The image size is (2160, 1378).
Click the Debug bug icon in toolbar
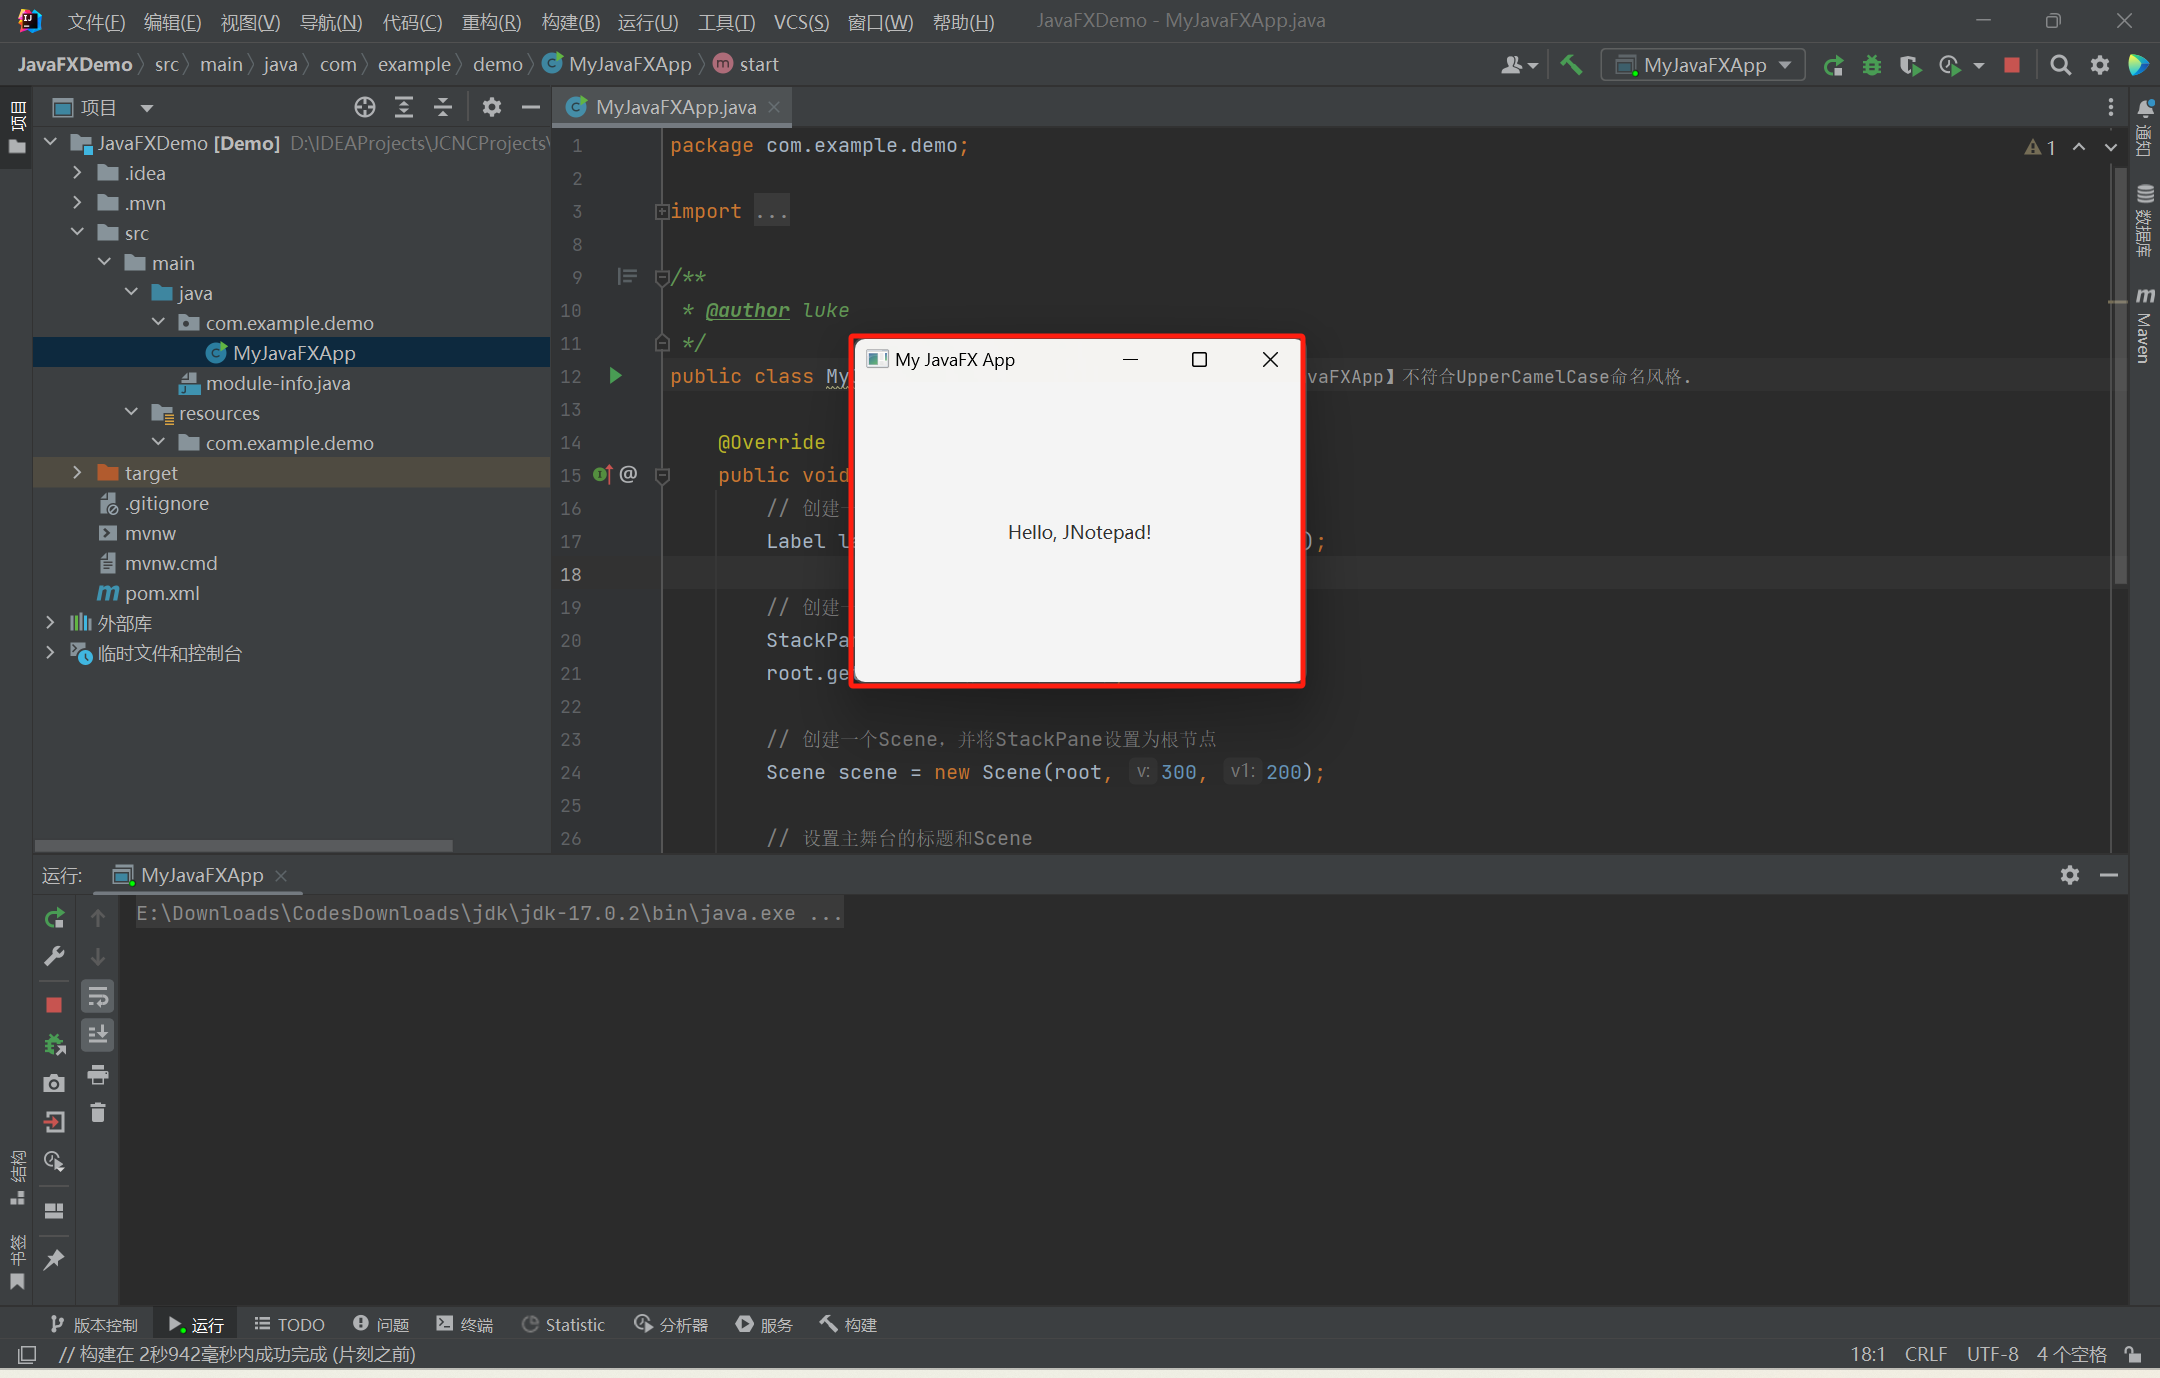[x=1871, y=65]
